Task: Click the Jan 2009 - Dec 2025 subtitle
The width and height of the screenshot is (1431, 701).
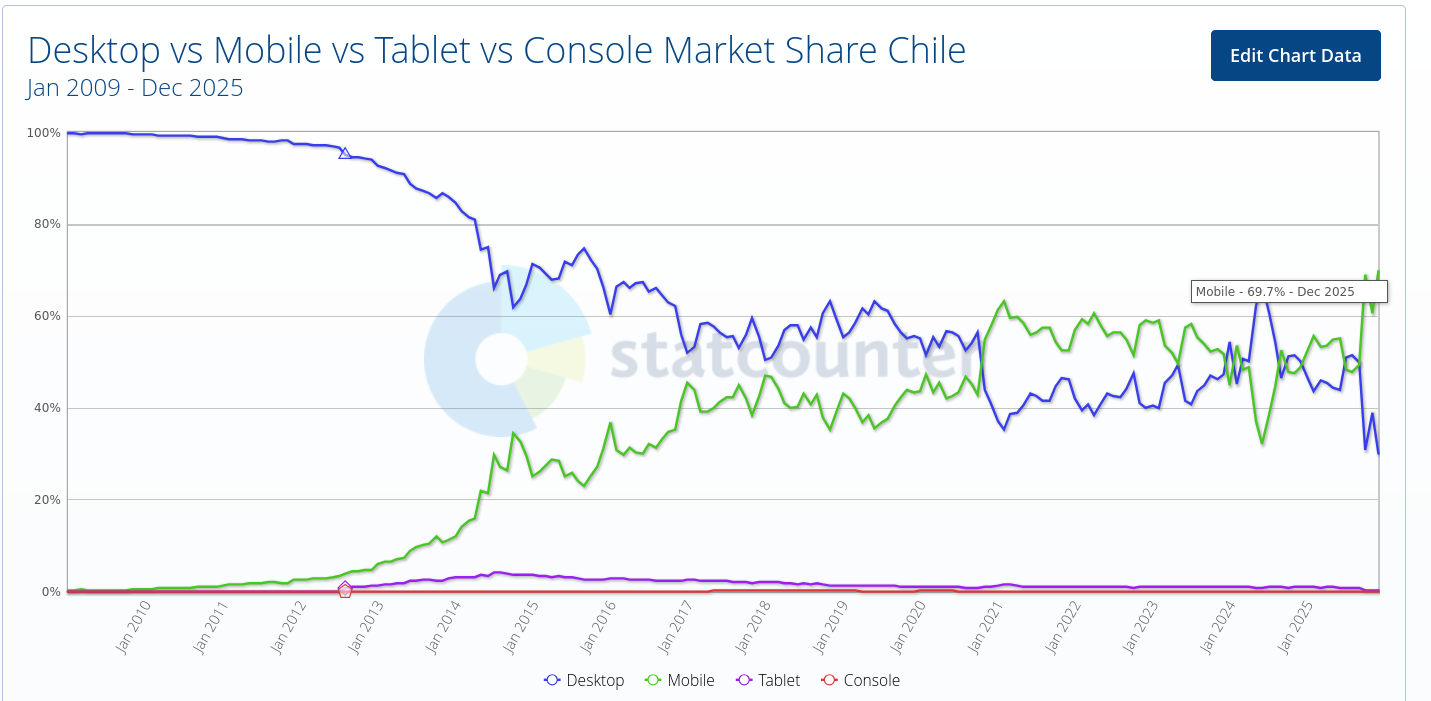Action: pyautogui.click(x=135, y=88)
